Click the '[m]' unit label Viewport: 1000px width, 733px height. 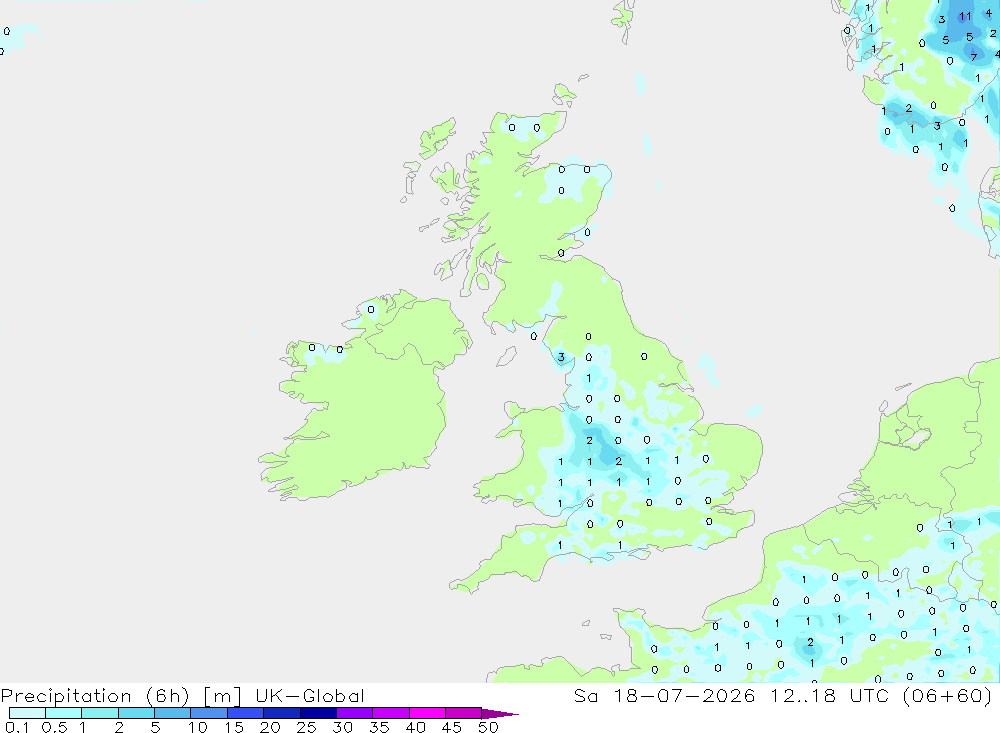[223, 696]
